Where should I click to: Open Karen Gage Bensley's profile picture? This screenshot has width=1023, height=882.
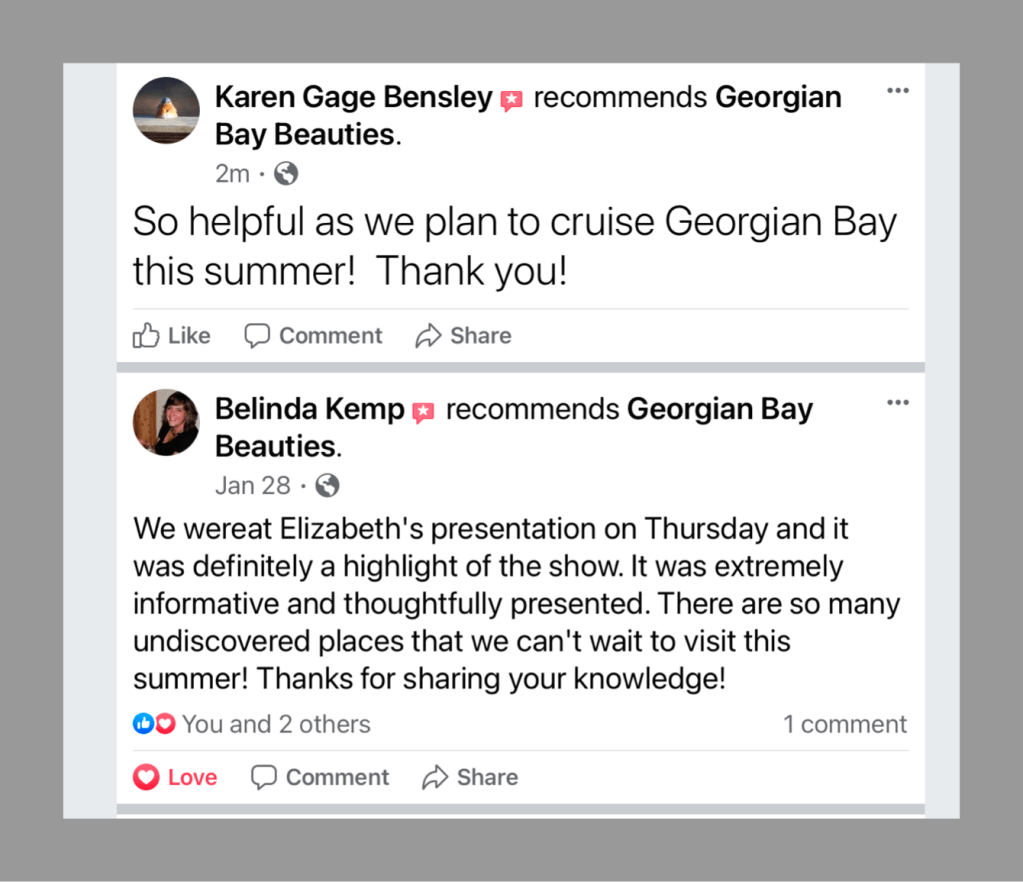[x=166, y=110]
